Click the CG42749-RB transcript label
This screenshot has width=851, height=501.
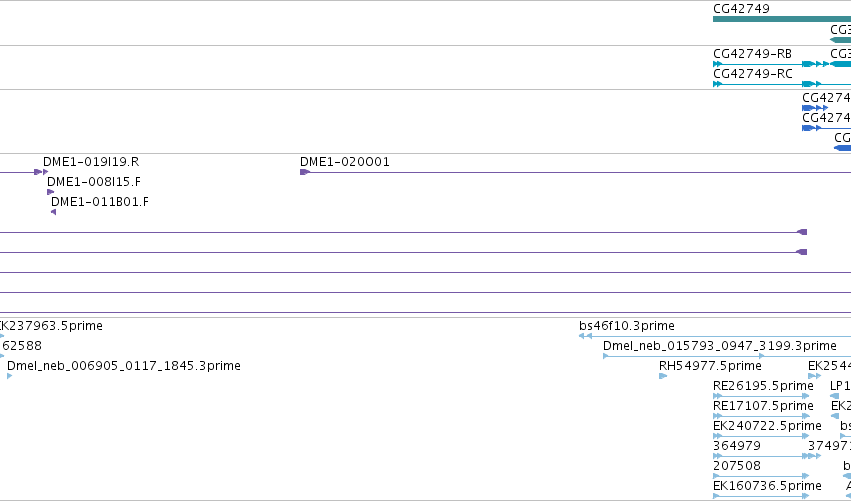point(752,53)
